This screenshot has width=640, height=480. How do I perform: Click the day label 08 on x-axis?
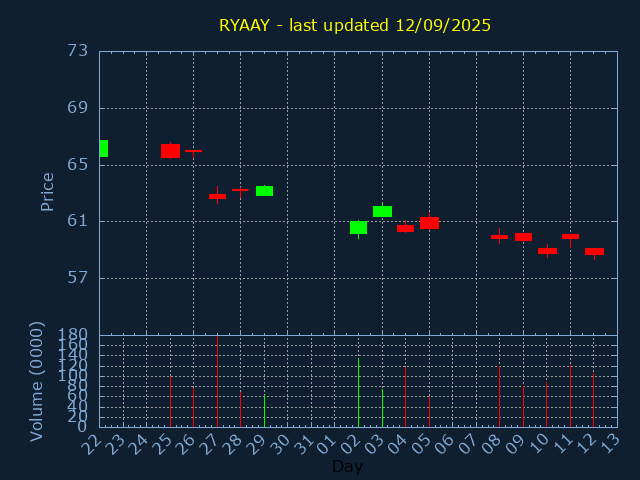click(x=491, y=444)
